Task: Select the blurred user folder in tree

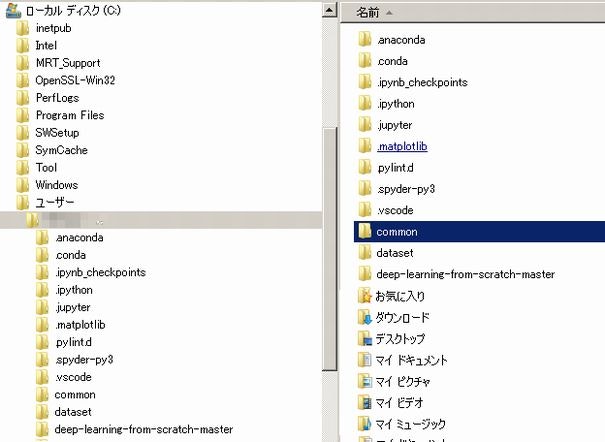Action: [x=161, y=220]
